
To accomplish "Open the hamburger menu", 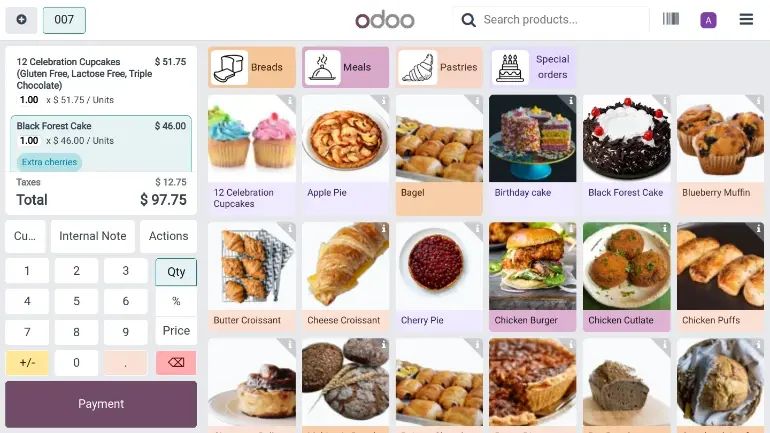I will [746, 19].
